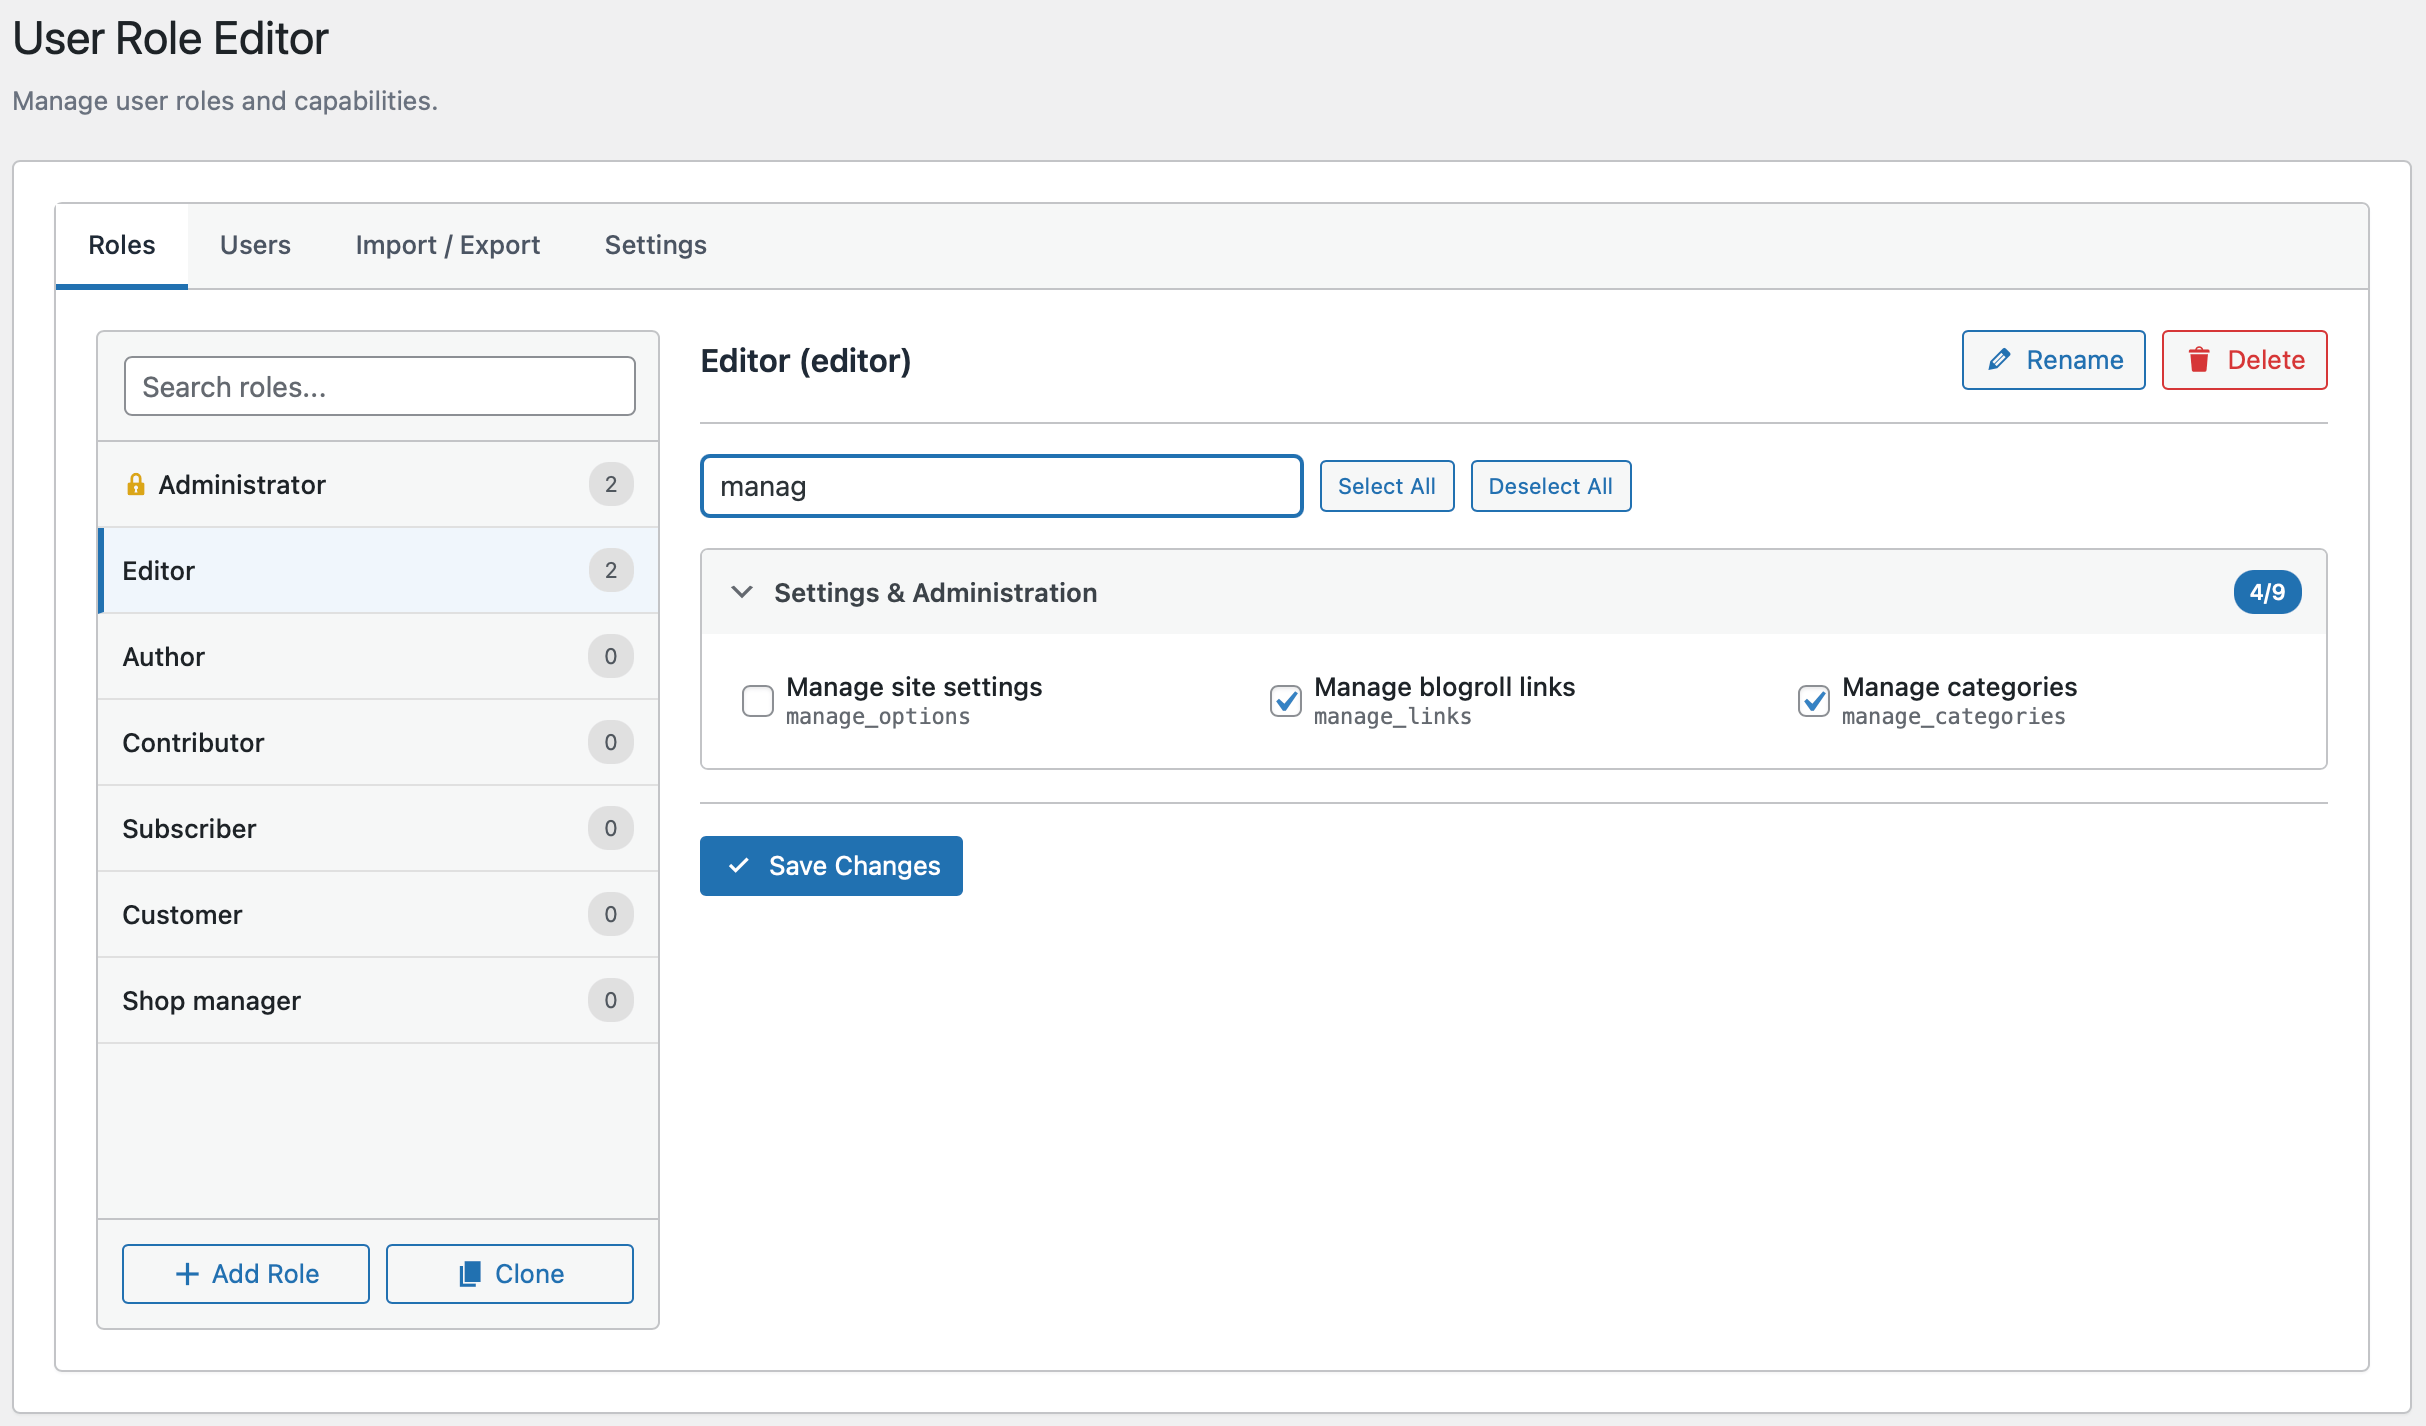Click the lock icon beside Administrator

tap(137, 484)
